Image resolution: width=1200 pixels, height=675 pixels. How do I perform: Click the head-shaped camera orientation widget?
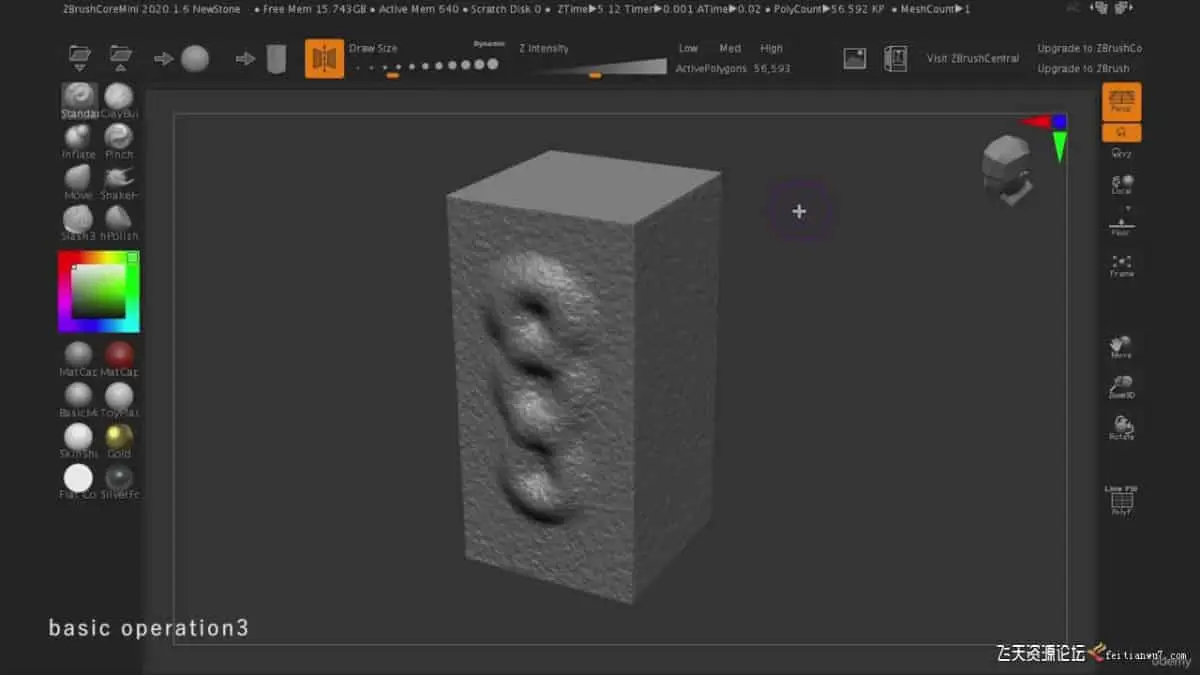[1008, 172]
